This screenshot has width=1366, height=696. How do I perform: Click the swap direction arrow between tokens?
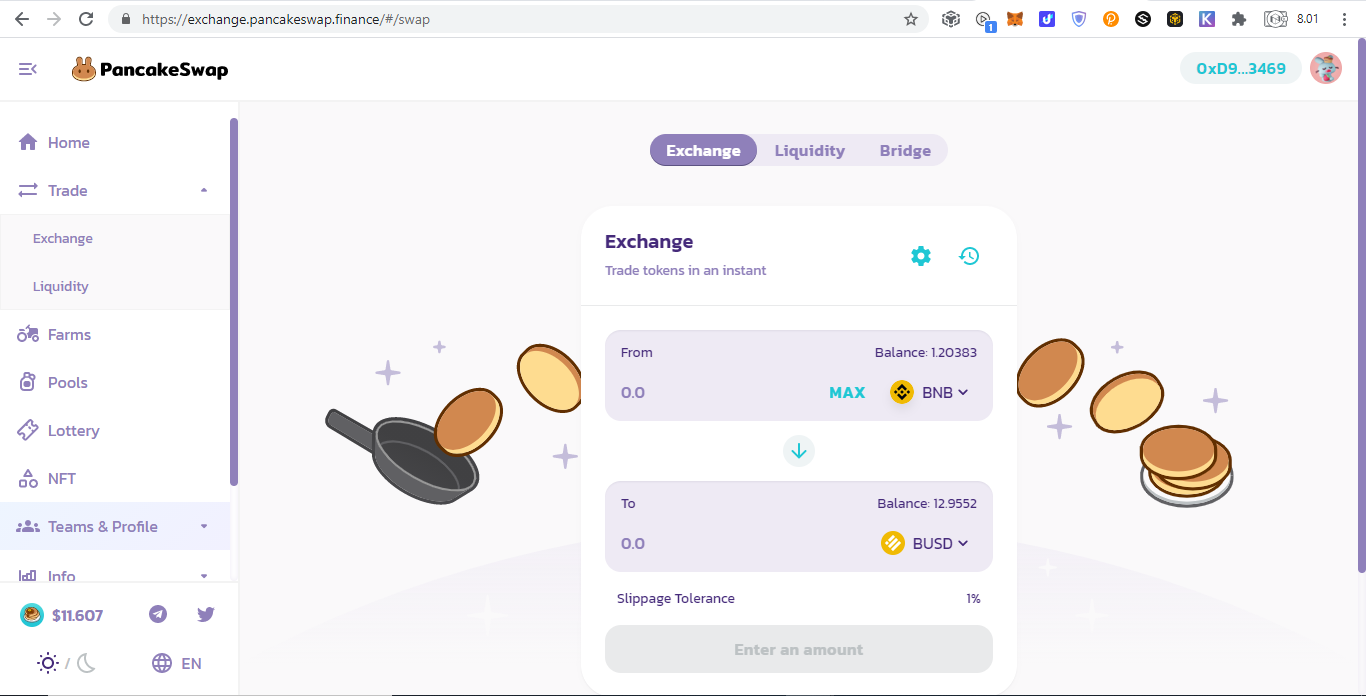(799, 451)
